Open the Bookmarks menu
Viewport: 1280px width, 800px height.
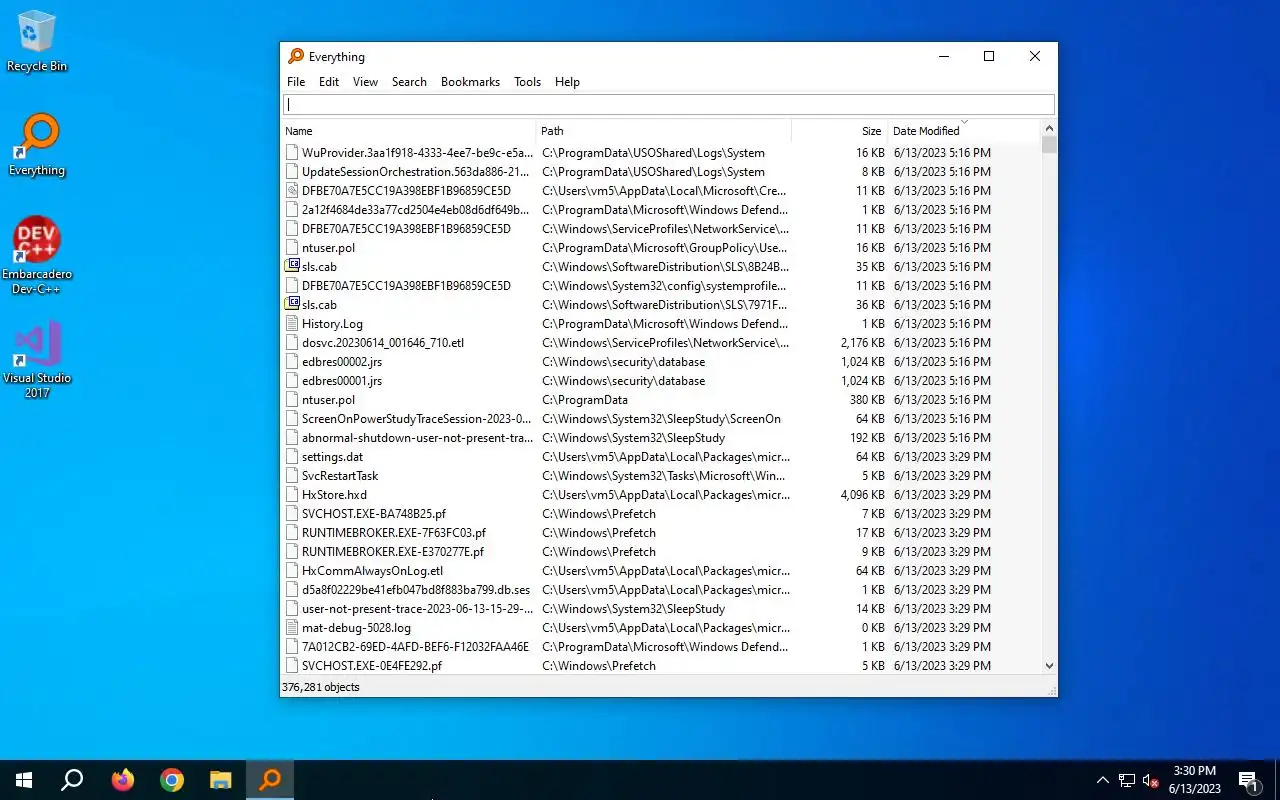pos(470,82)
